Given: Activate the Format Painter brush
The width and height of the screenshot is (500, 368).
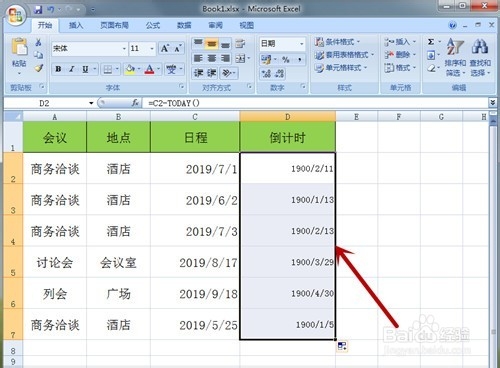Looking at the screenshot, I should coord(39,68).
